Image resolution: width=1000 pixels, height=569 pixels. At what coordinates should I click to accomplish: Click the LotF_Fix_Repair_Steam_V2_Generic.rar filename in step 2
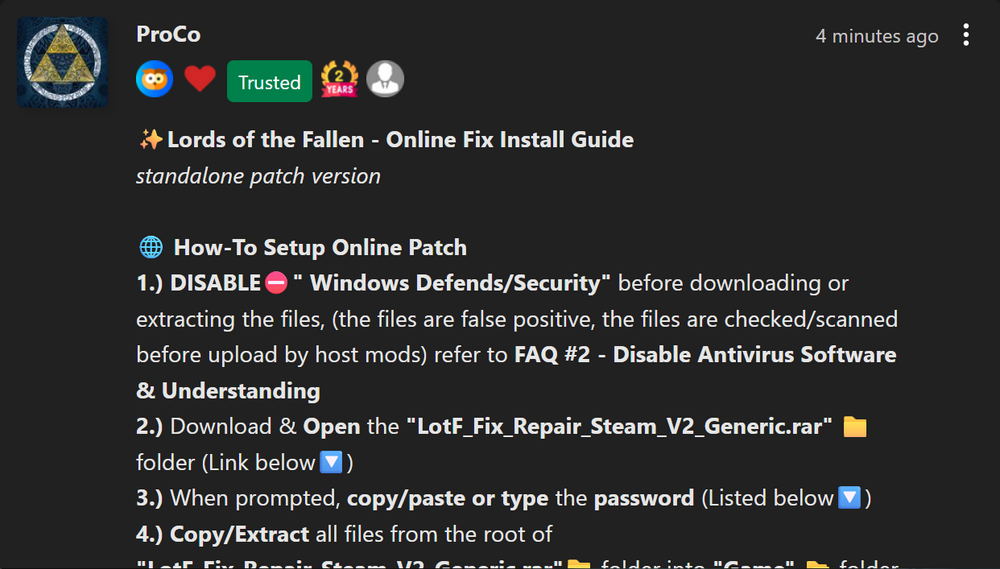pos(620,427)
